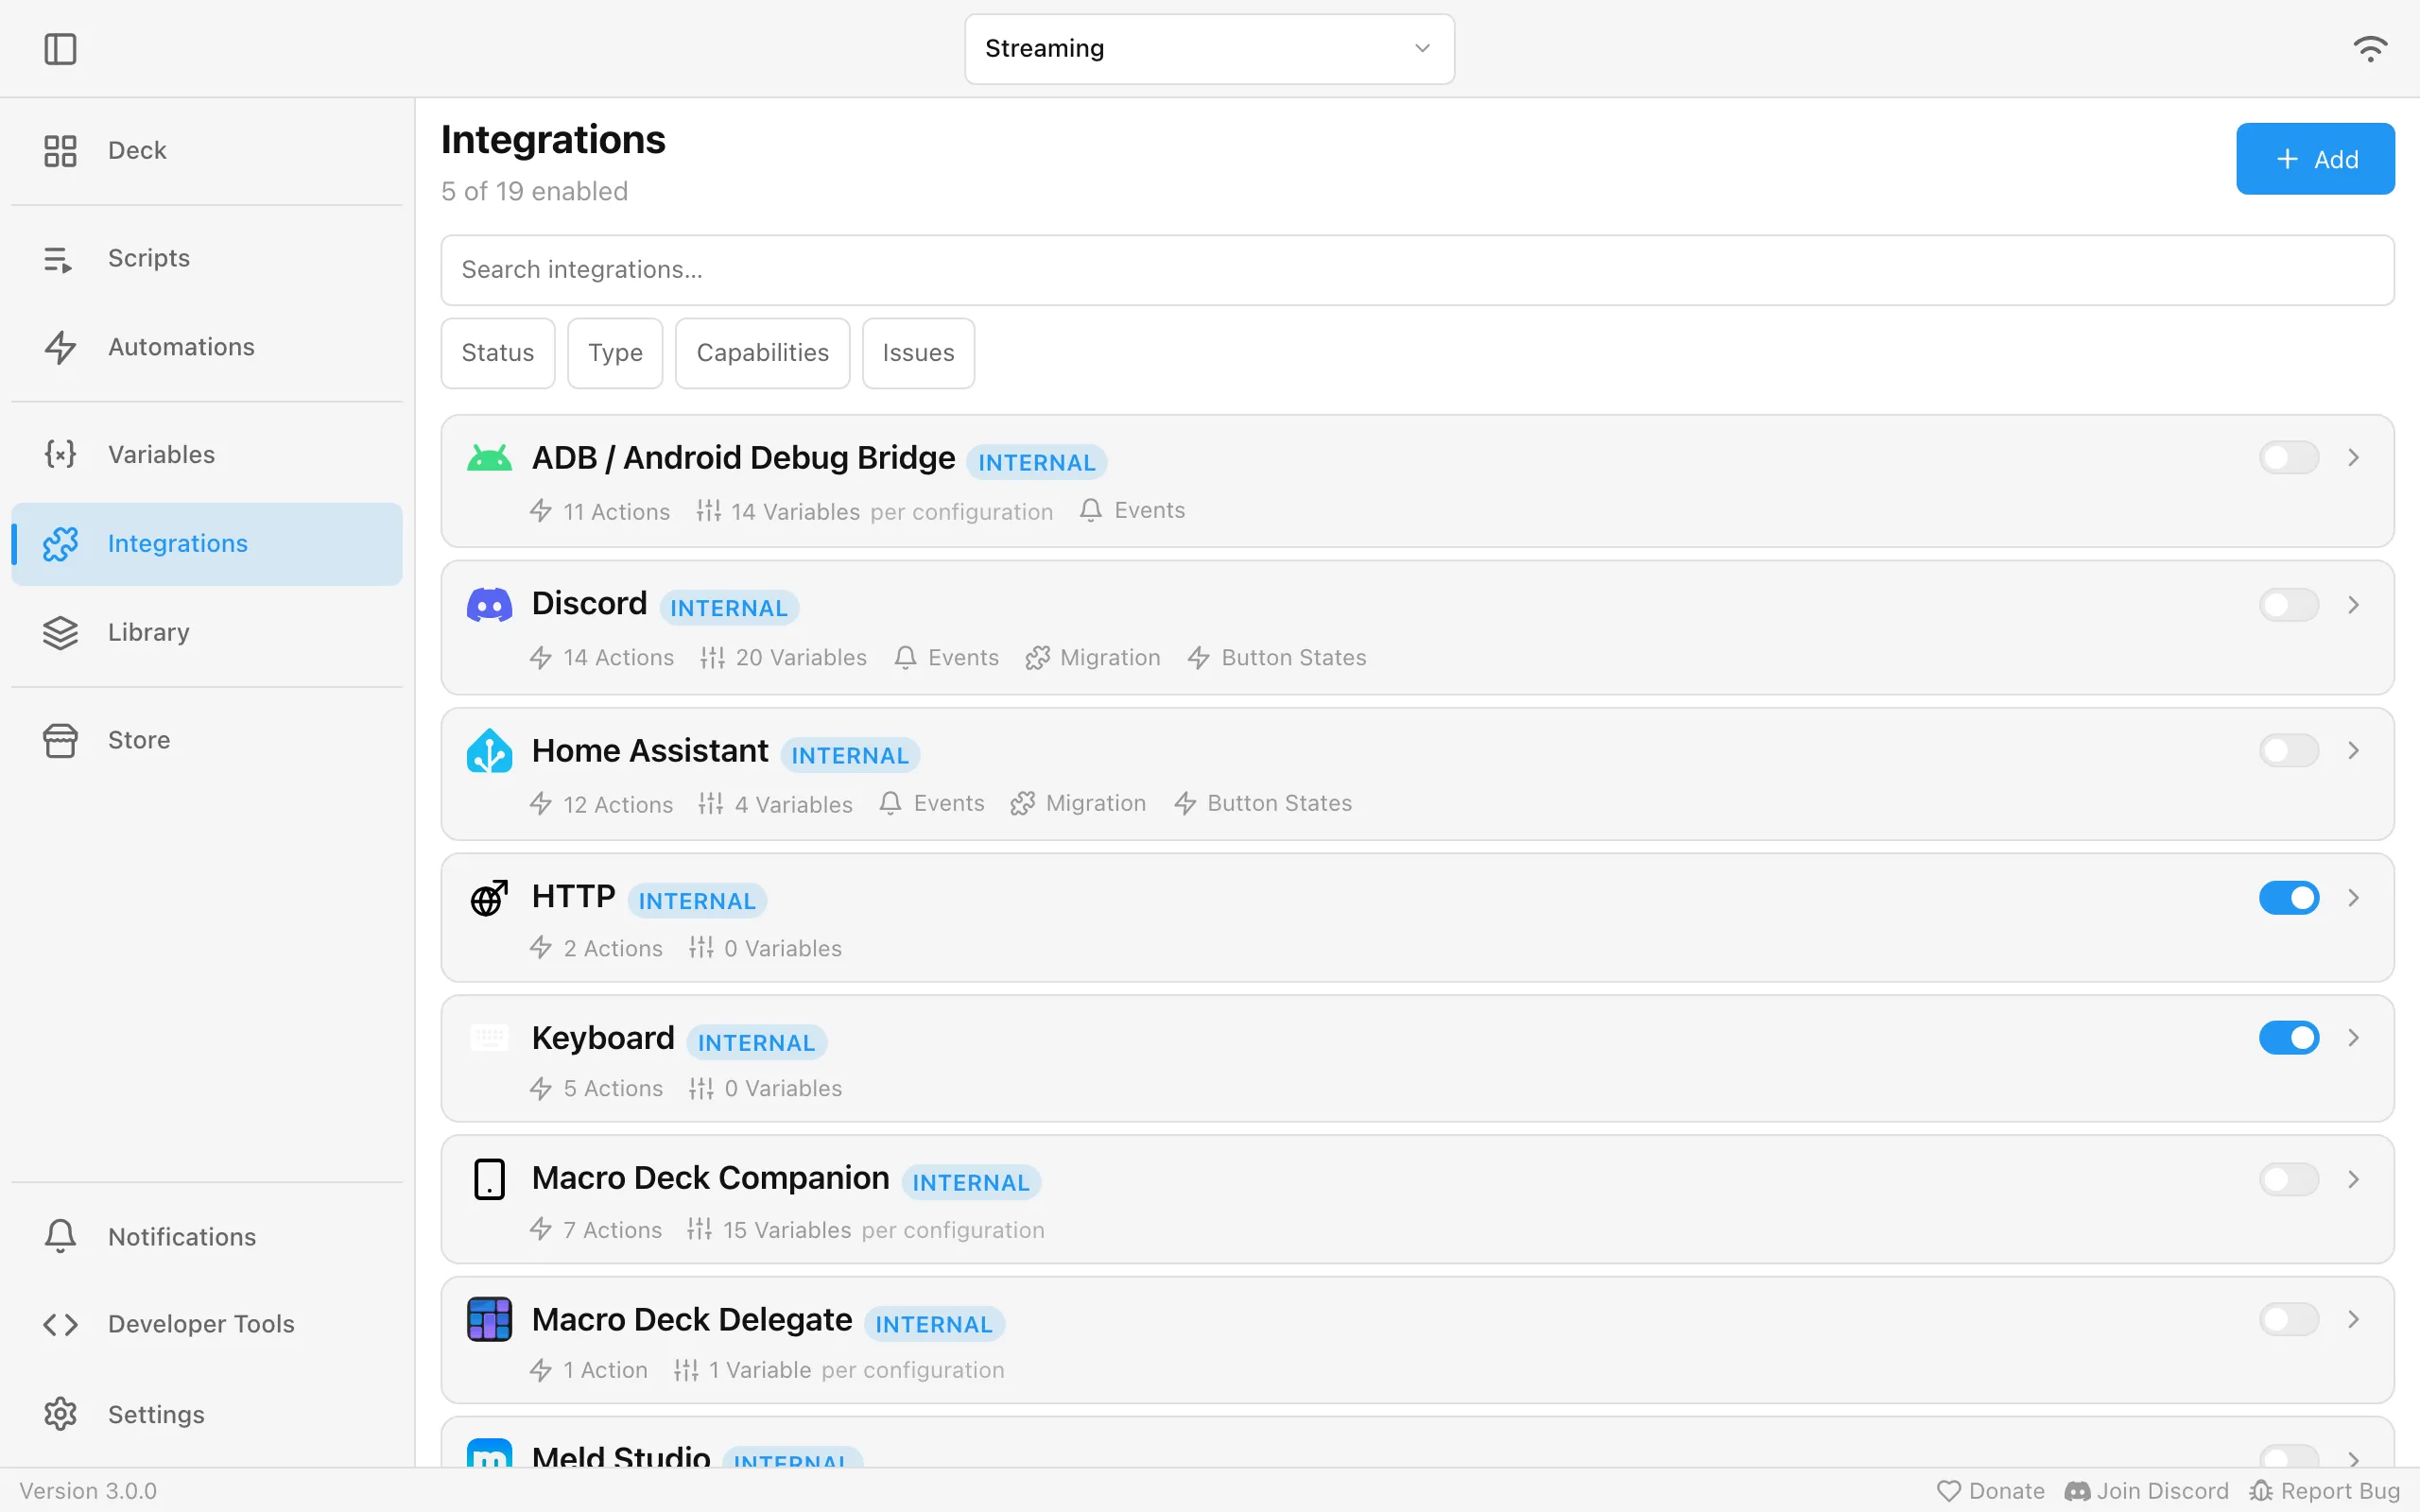Open the Status filter
2420x1512 pixels.
pos(498,353)
